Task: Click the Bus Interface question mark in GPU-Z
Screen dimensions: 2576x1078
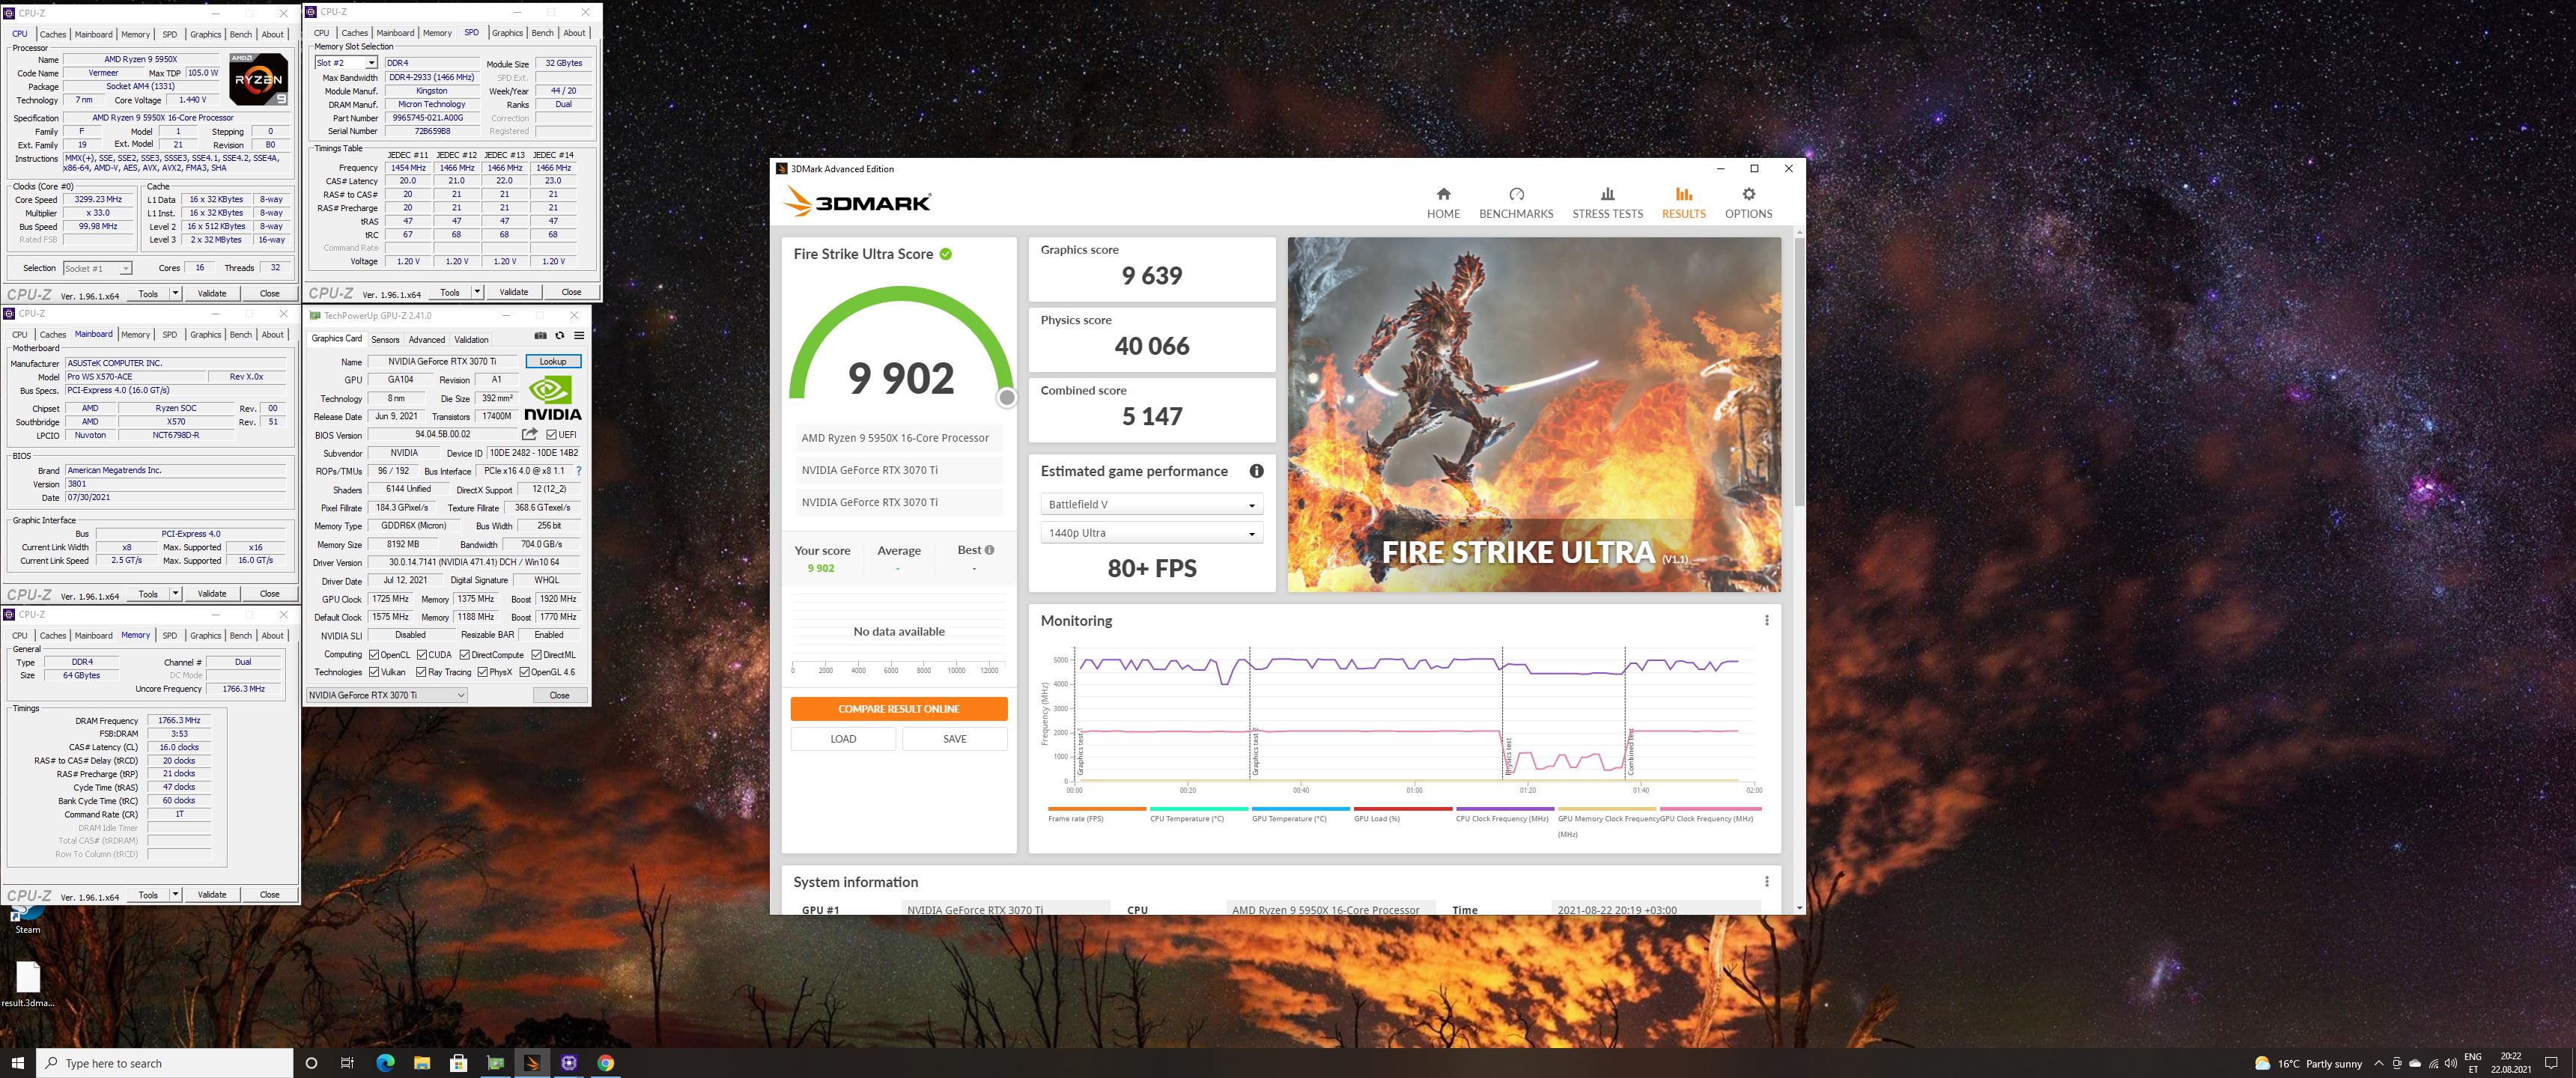Action: coord(578,471)
